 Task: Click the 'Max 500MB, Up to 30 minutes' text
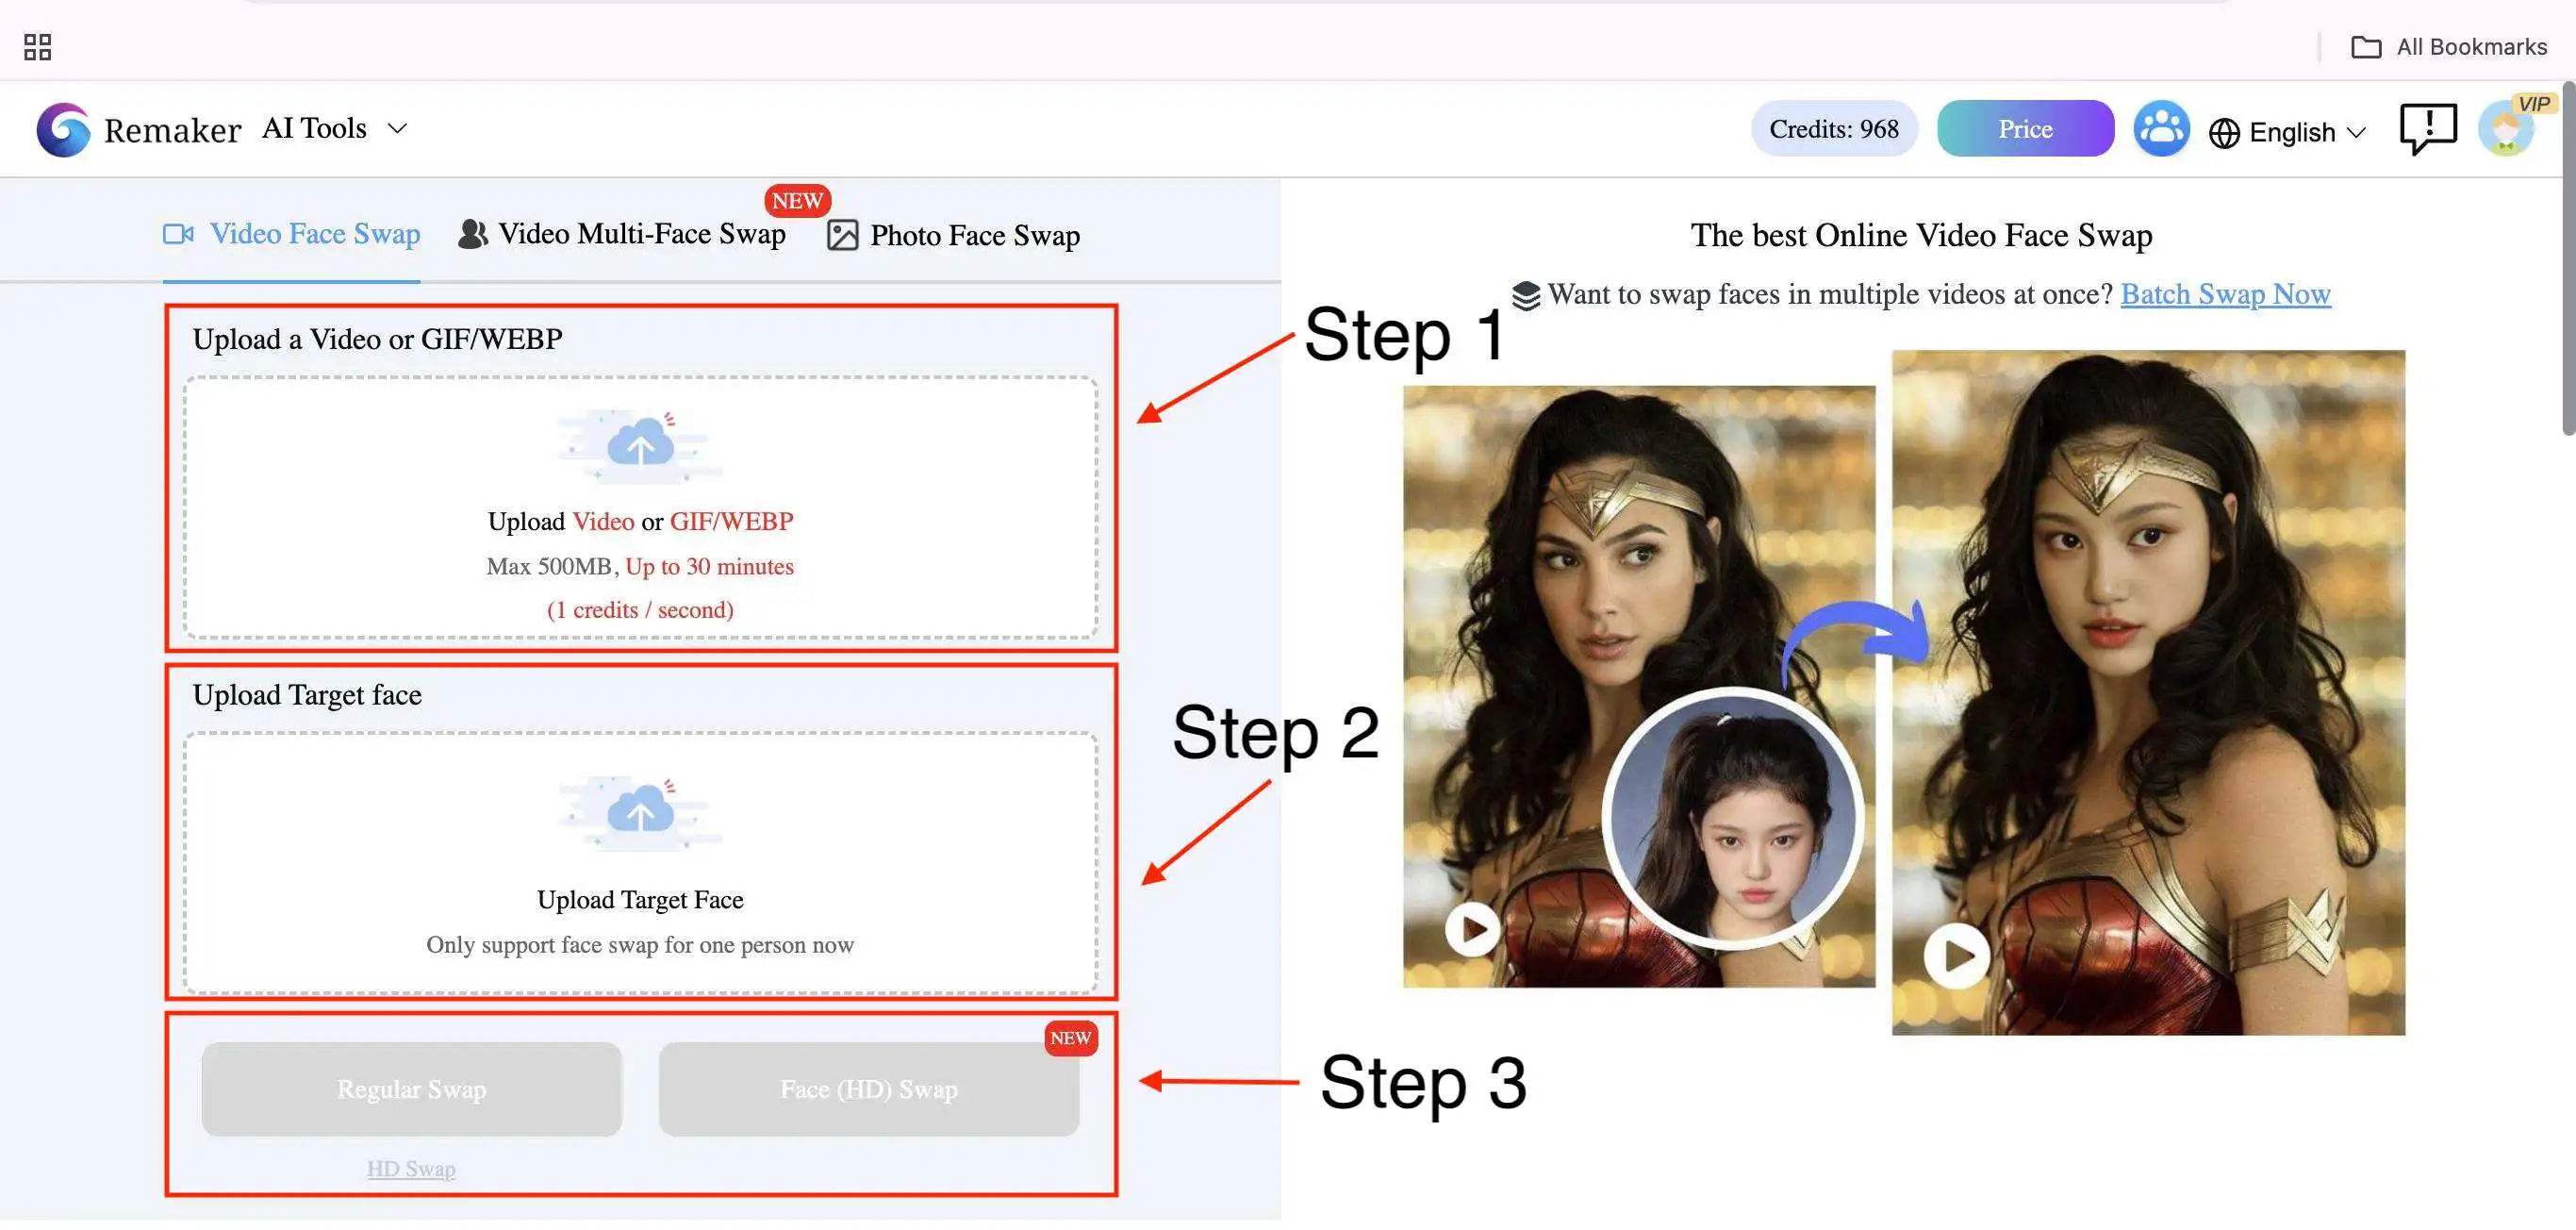(x=640, y=567)
